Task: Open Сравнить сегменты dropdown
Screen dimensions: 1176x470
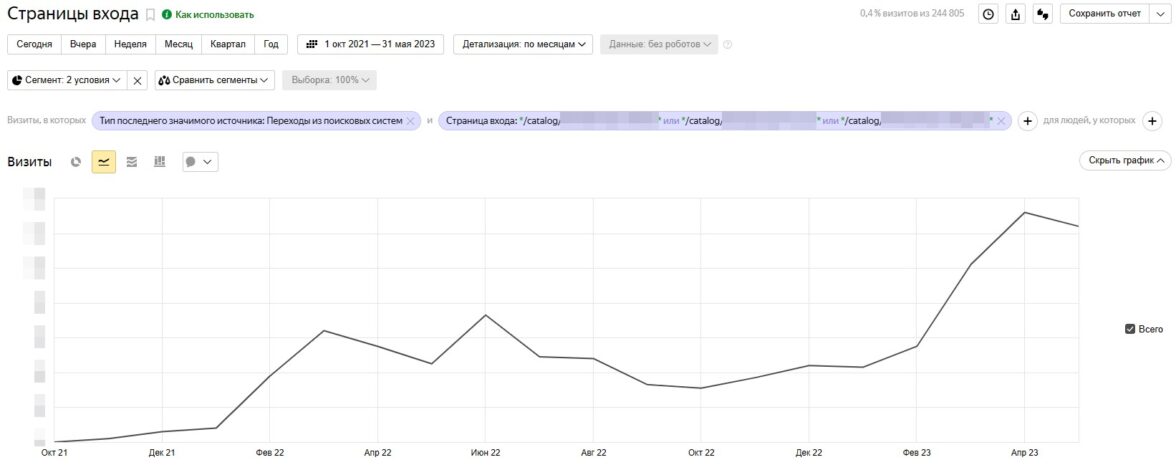Action: click(215, 80)
